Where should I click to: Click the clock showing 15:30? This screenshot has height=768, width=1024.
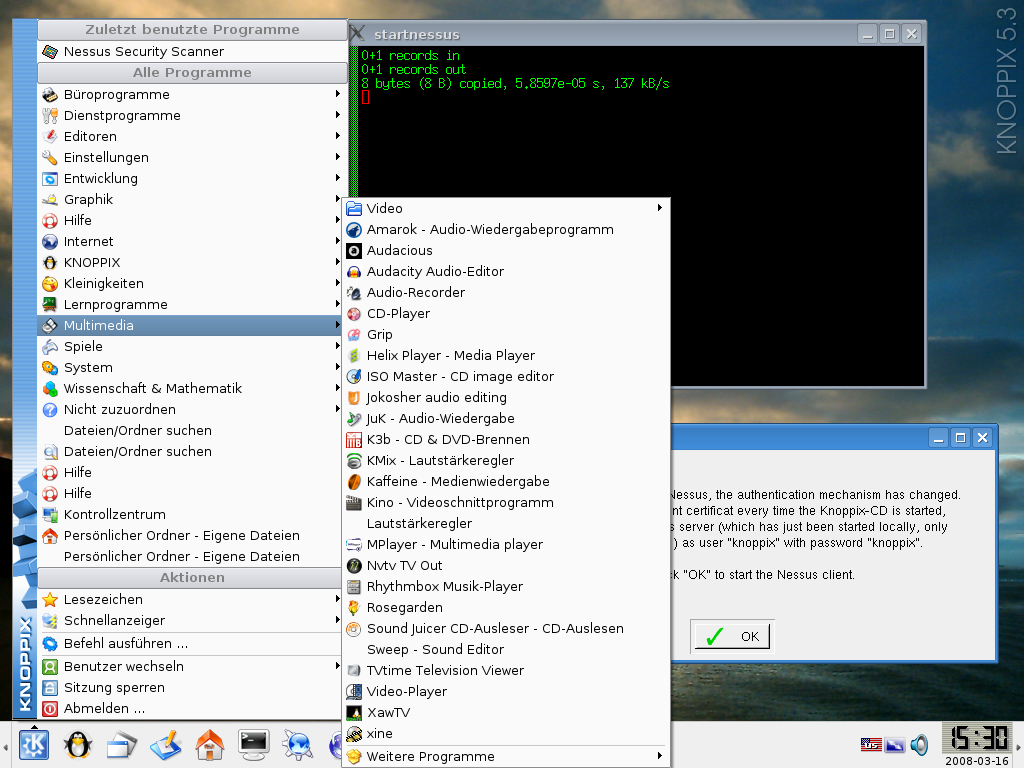pos(978,739)
